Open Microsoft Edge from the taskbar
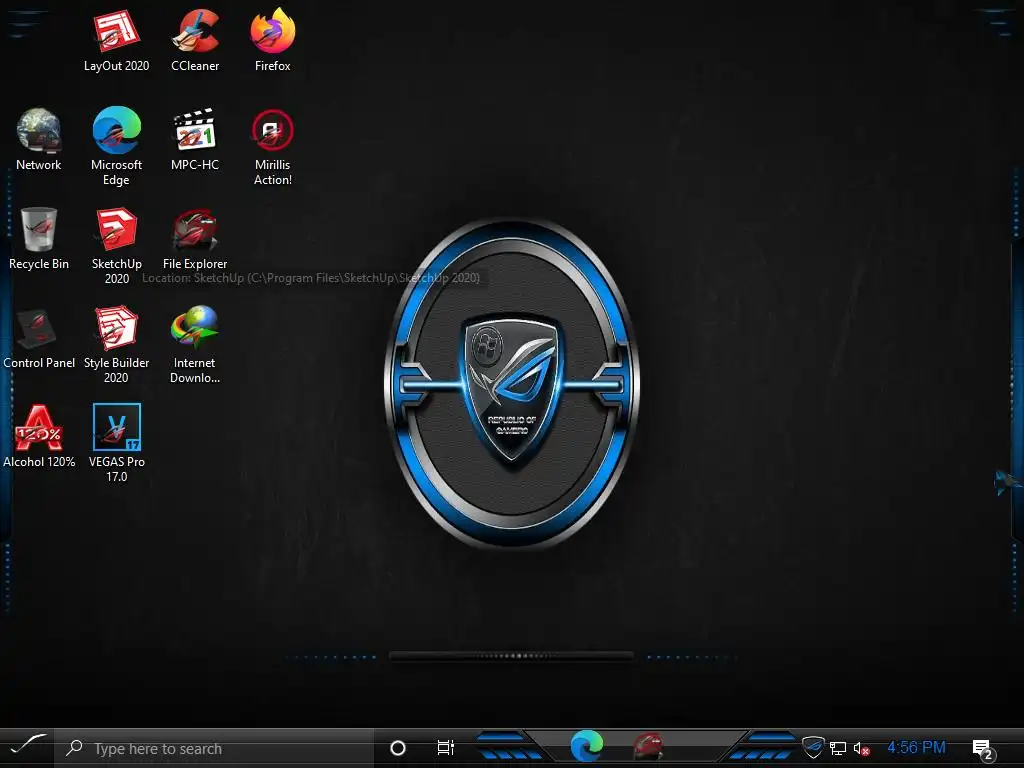 click(x=586, y=746)
